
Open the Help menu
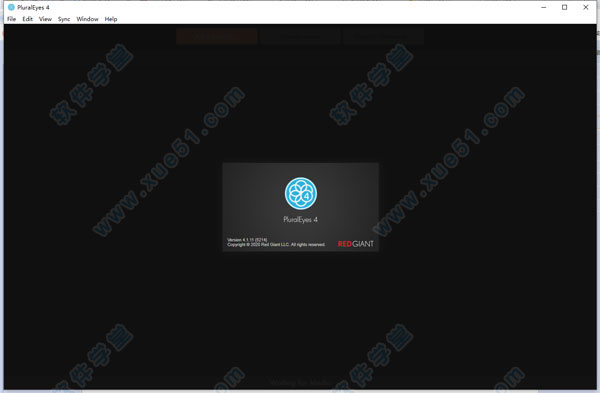tap(111, 19)
